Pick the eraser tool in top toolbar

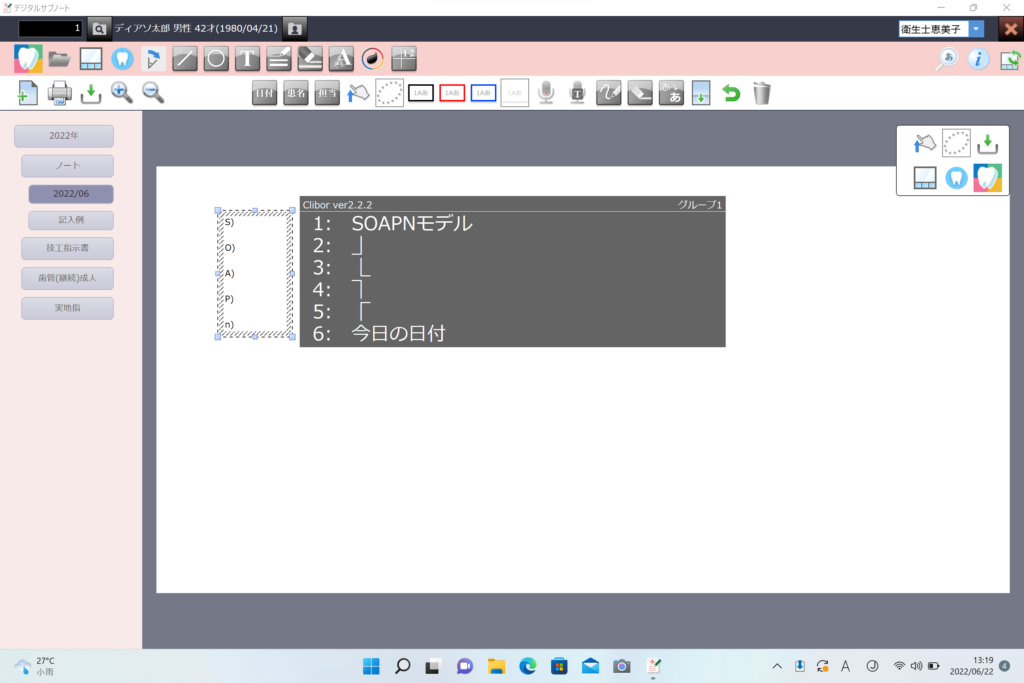(310, 58)
